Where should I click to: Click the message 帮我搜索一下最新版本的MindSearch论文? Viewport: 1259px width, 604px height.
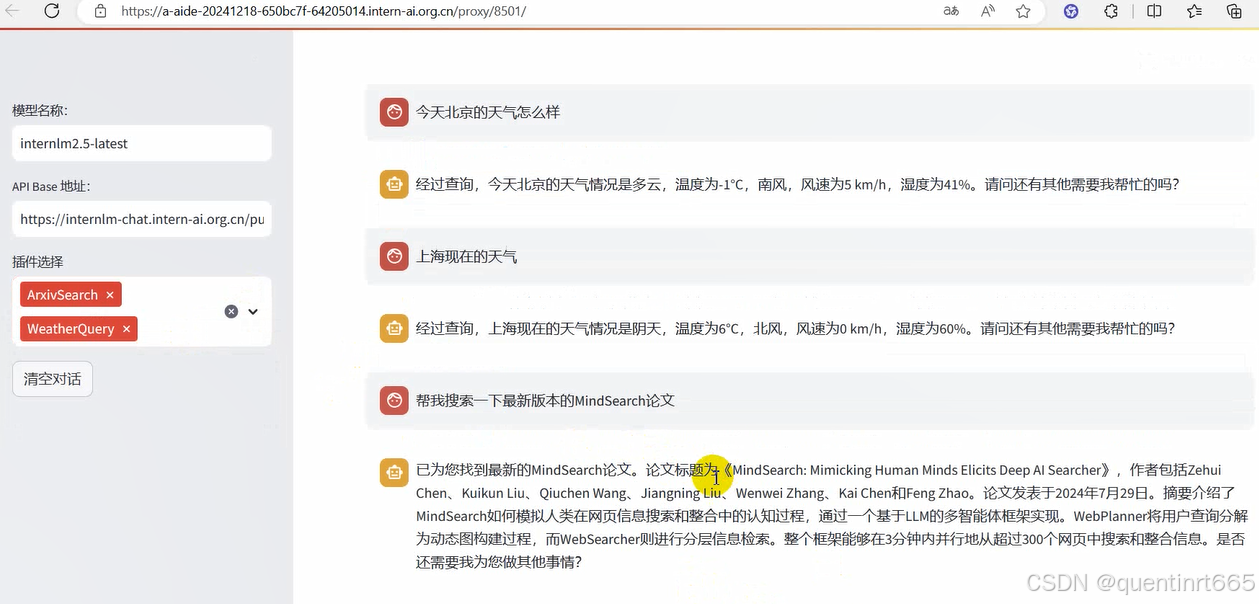point(545,400)
